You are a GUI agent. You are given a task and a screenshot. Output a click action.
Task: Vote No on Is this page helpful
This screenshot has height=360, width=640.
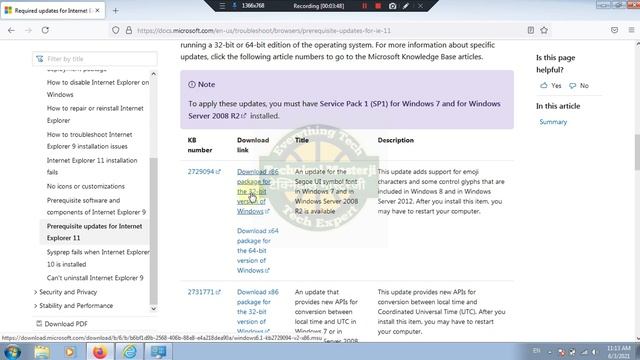(579, 86)
